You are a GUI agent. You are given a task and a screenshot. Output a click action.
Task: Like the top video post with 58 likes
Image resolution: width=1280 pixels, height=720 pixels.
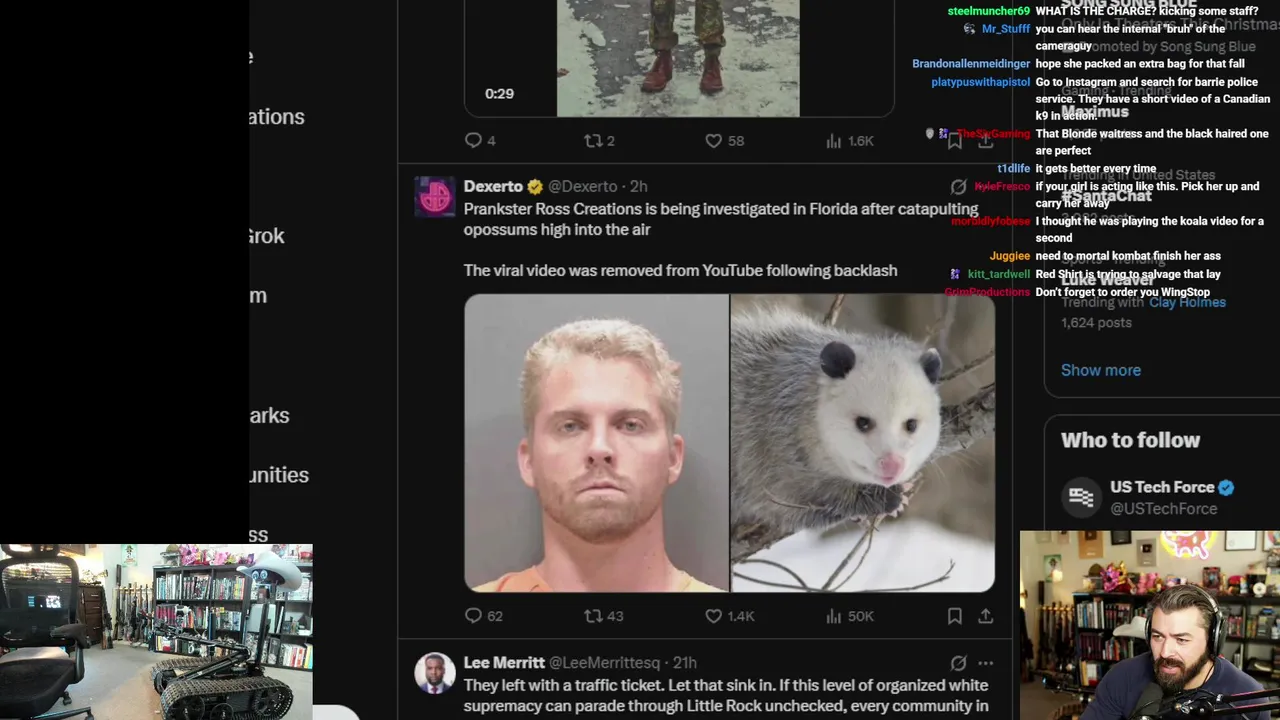click(x=725, y=141)
